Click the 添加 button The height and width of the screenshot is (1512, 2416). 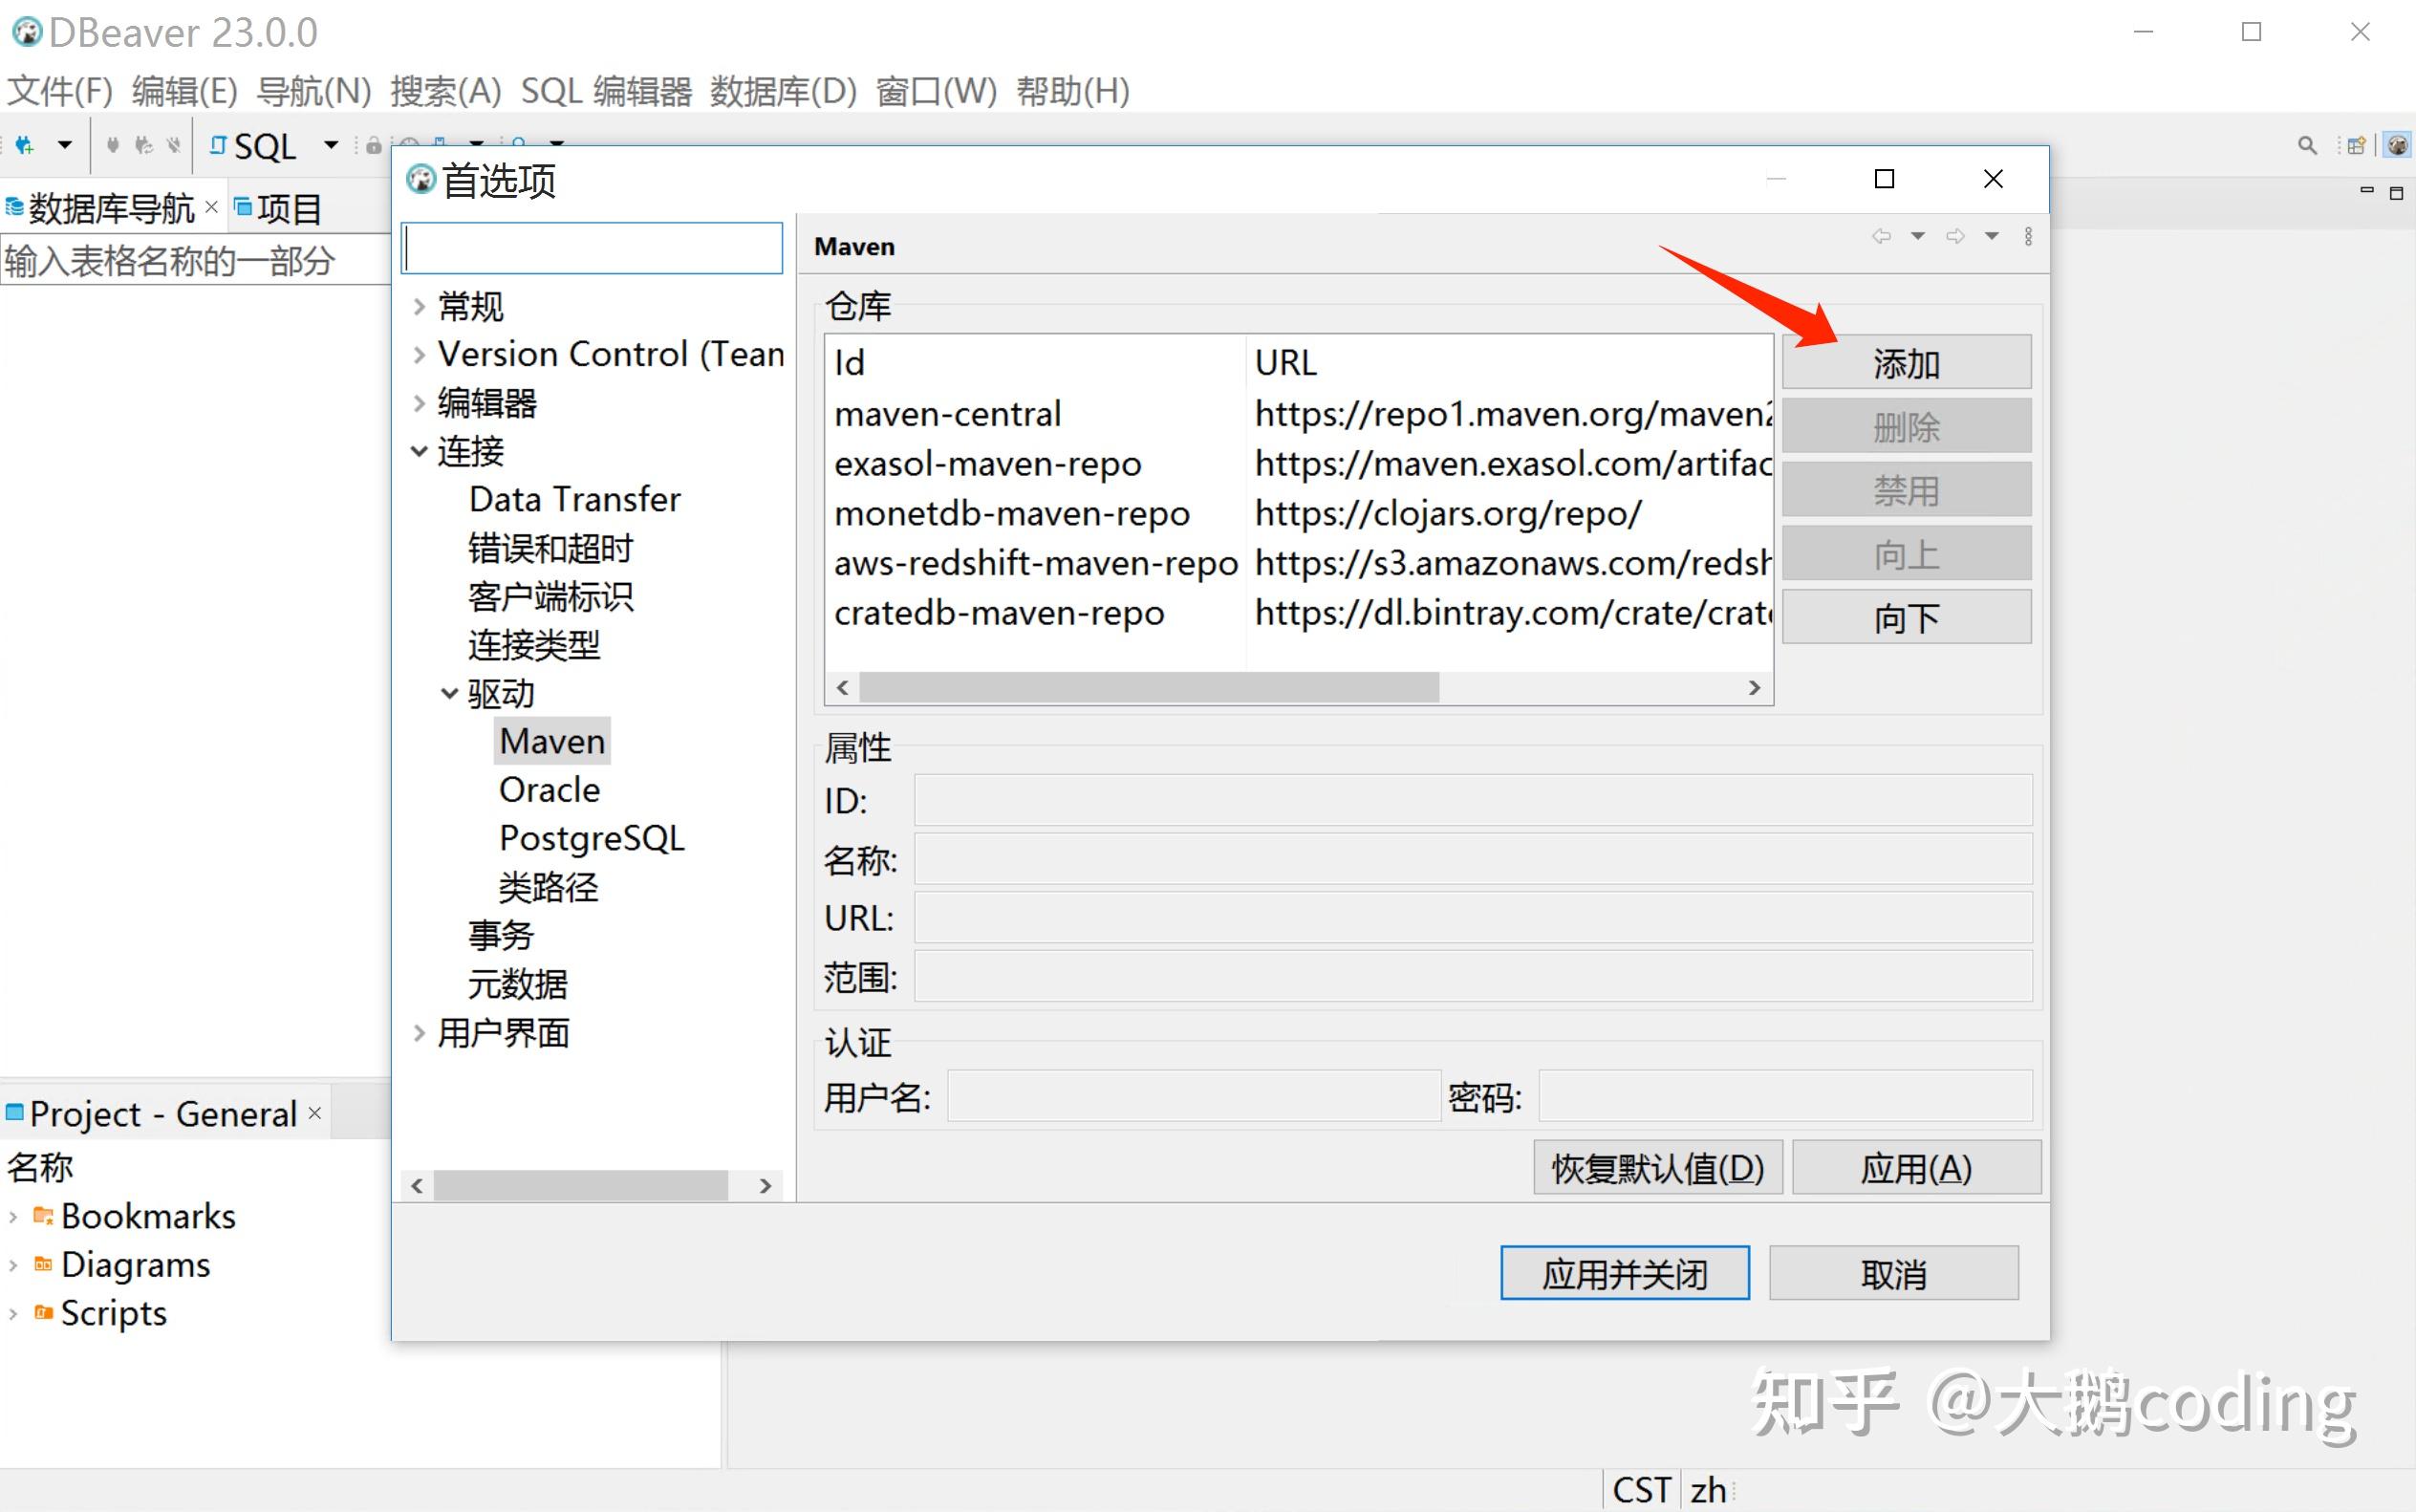pyautogui.click(x=1905, y=363)
